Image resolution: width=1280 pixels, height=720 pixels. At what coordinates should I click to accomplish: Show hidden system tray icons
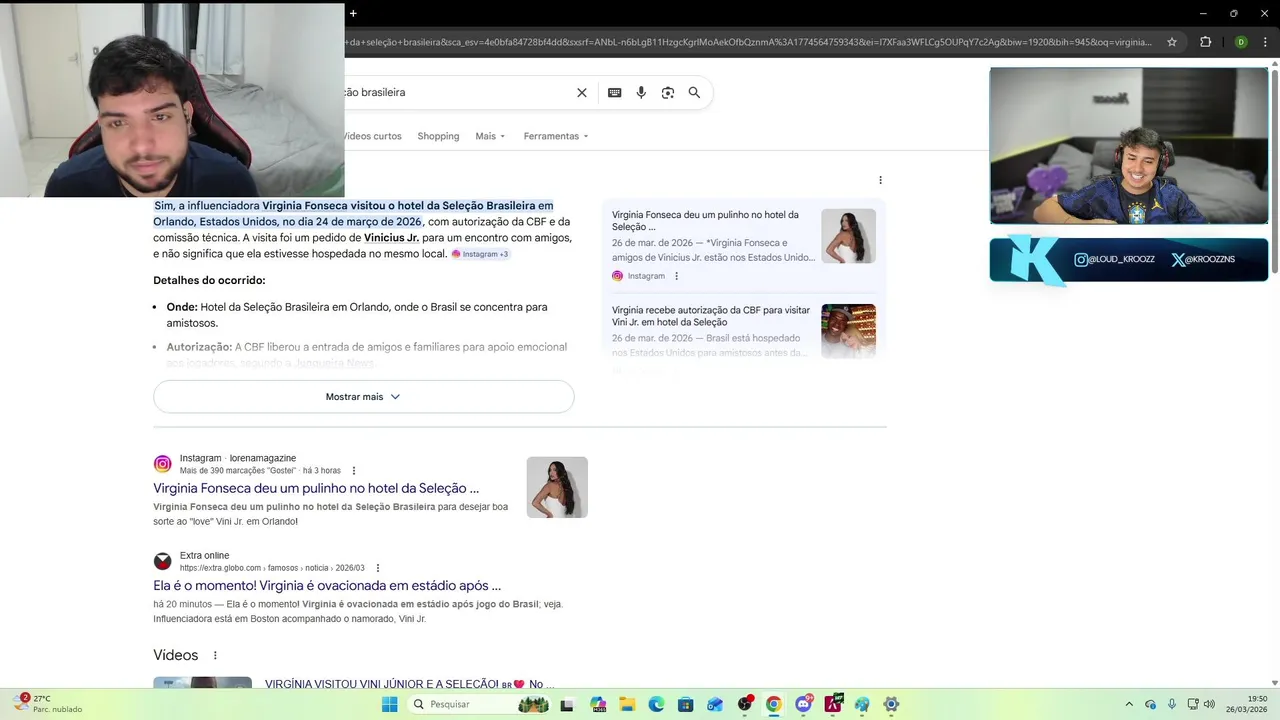click(1129, 704)
